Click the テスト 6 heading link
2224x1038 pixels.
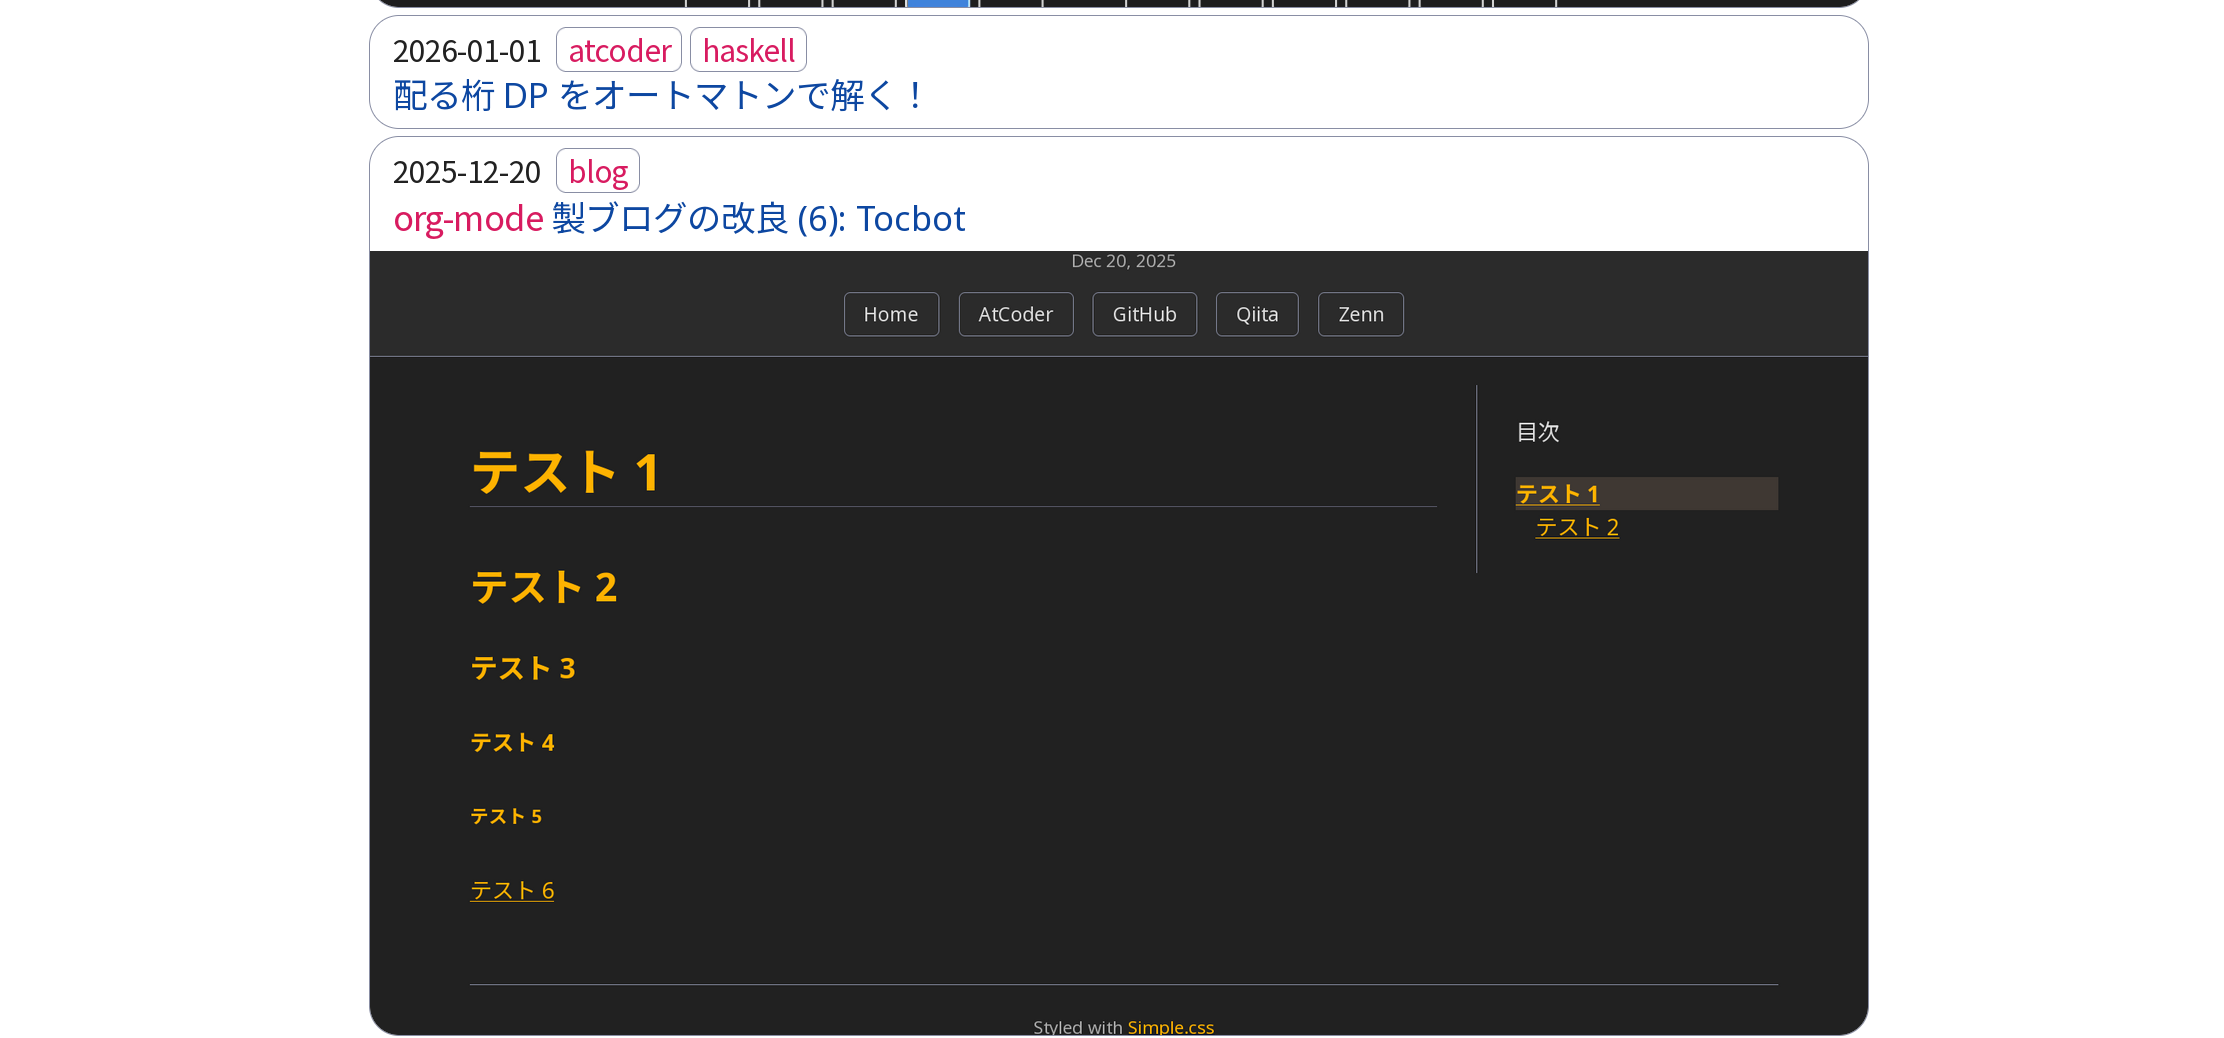click(512, 890)
